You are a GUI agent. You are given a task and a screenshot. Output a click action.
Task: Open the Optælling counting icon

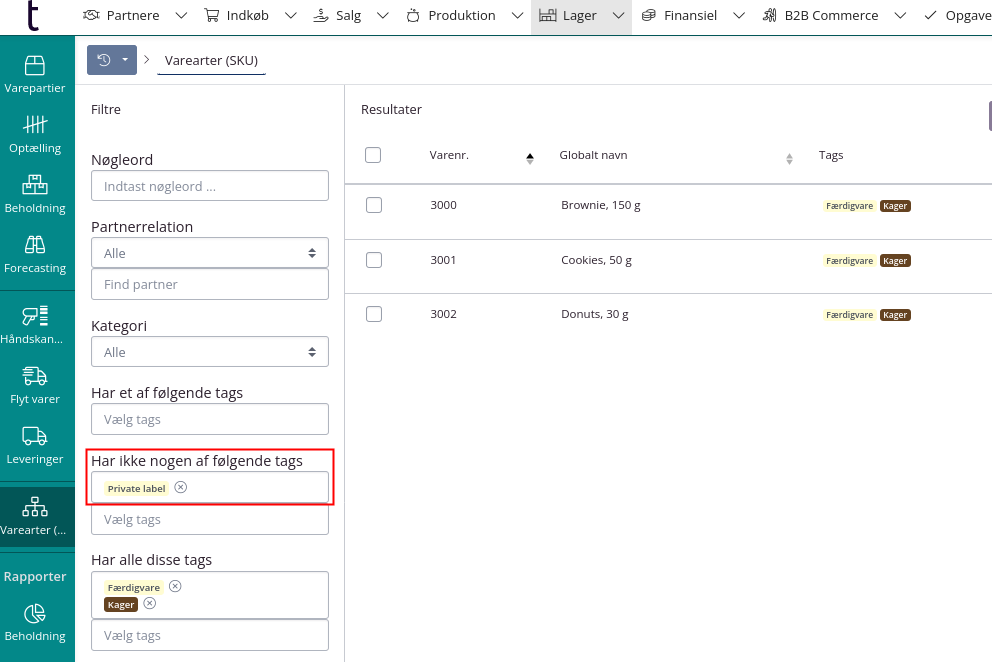pos(35,125)
